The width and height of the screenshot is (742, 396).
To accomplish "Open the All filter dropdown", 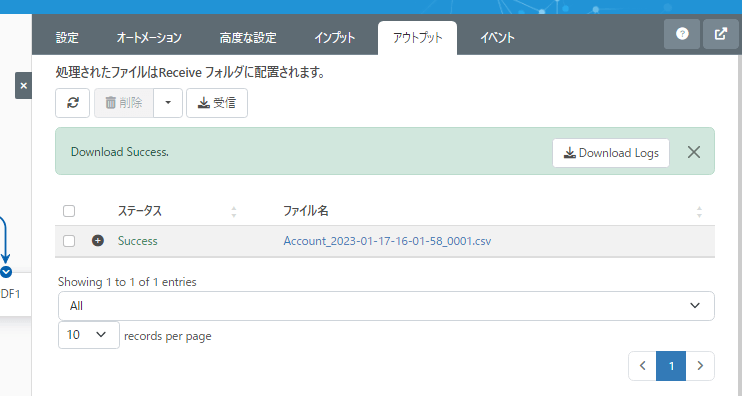I will 386,306.
